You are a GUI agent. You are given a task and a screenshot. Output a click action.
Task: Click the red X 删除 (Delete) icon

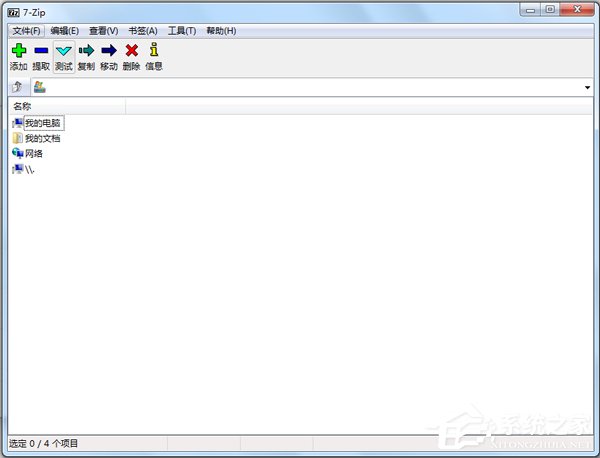[x=131, y=51]
